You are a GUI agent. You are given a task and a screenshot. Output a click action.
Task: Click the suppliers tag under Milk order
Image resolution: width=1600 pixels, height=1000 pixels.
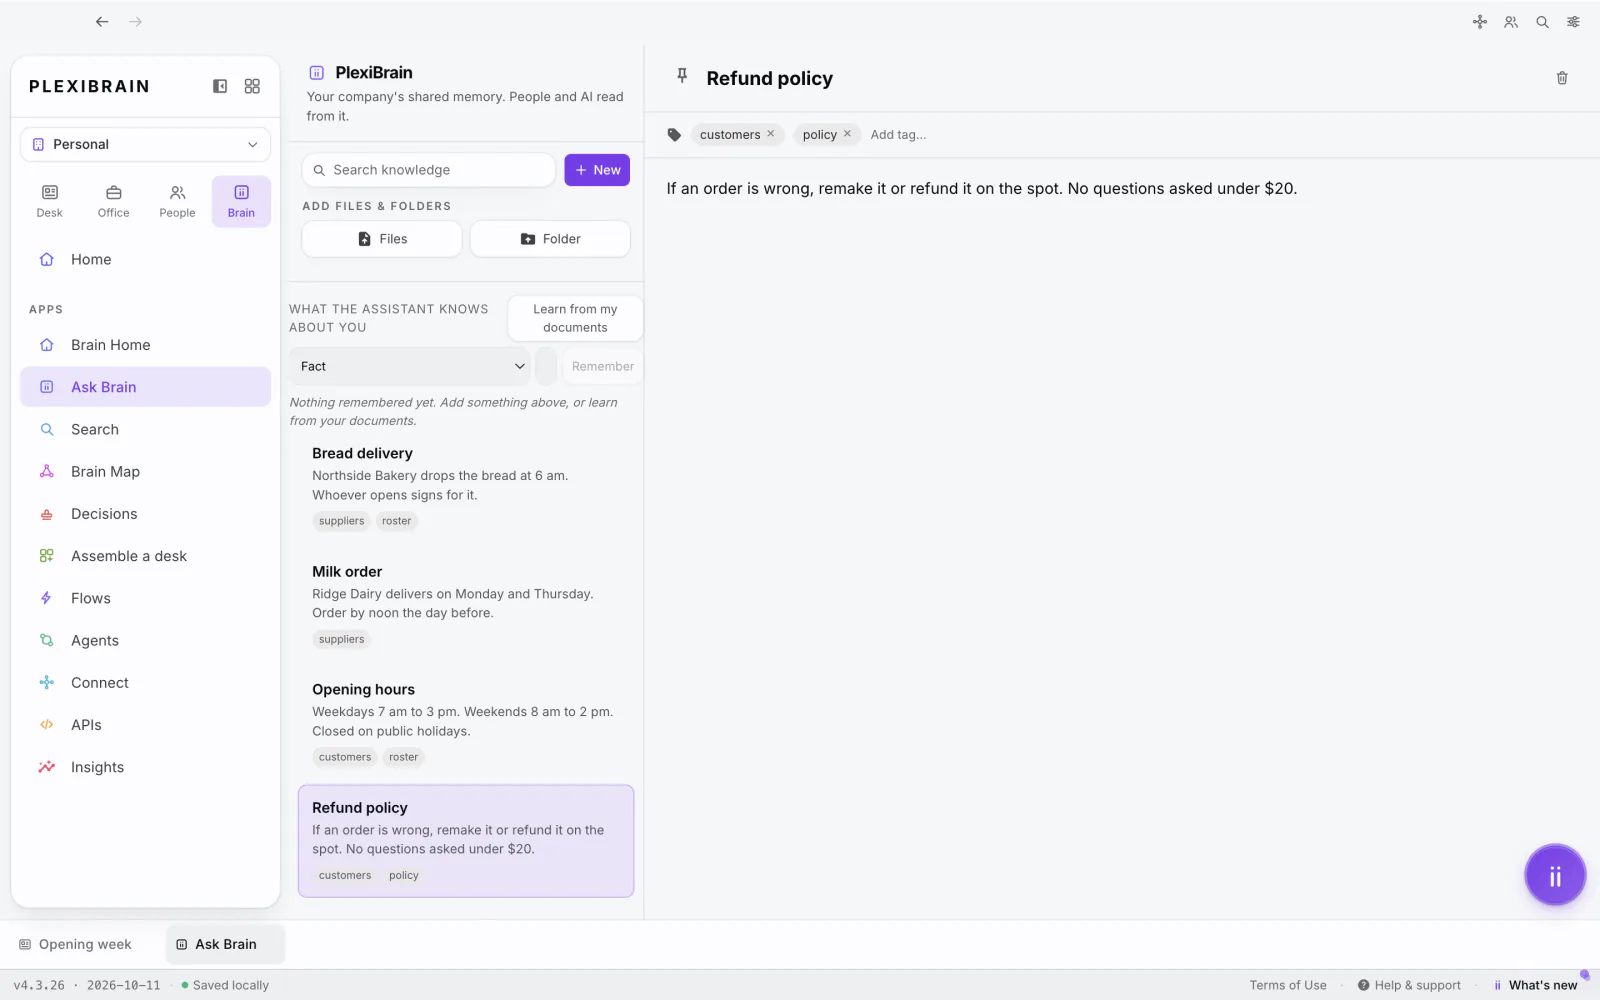point(341,639)
